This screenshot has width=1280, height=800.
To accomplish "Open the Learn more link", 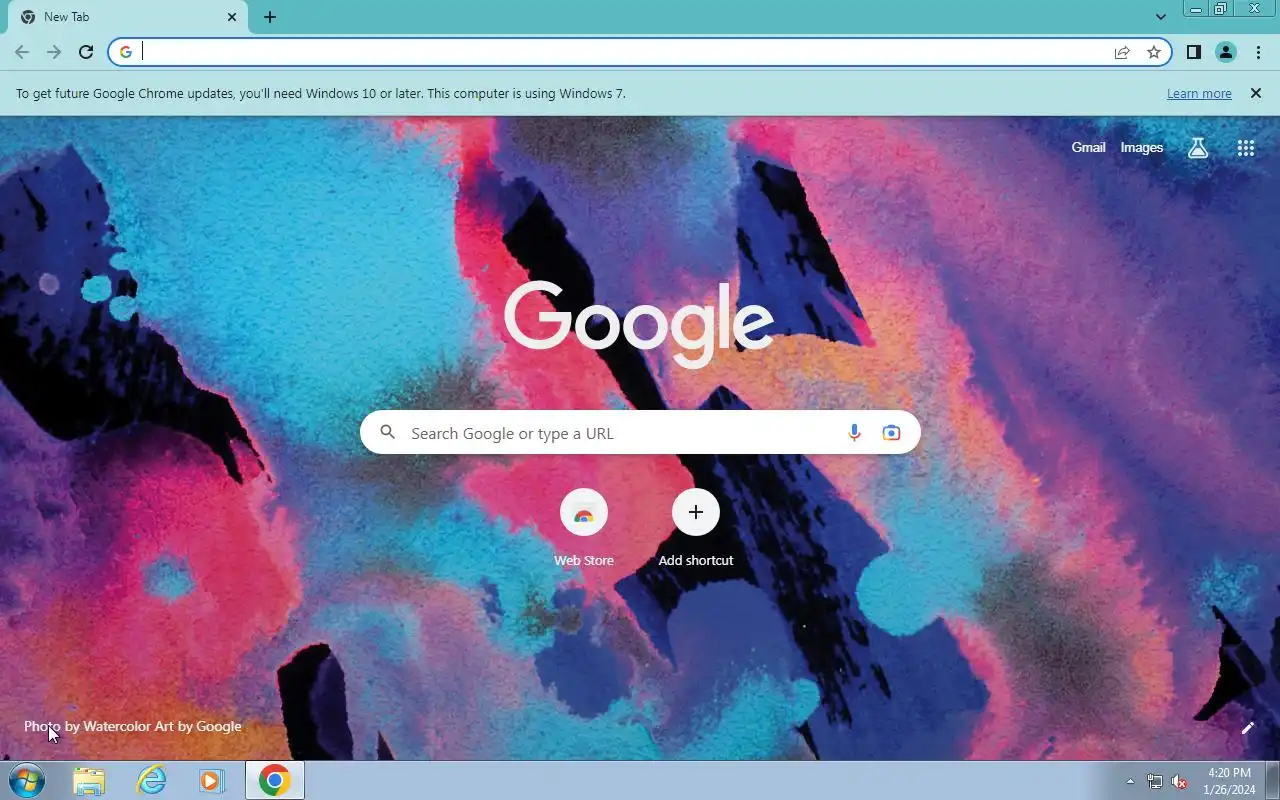I will [1199, 94].
